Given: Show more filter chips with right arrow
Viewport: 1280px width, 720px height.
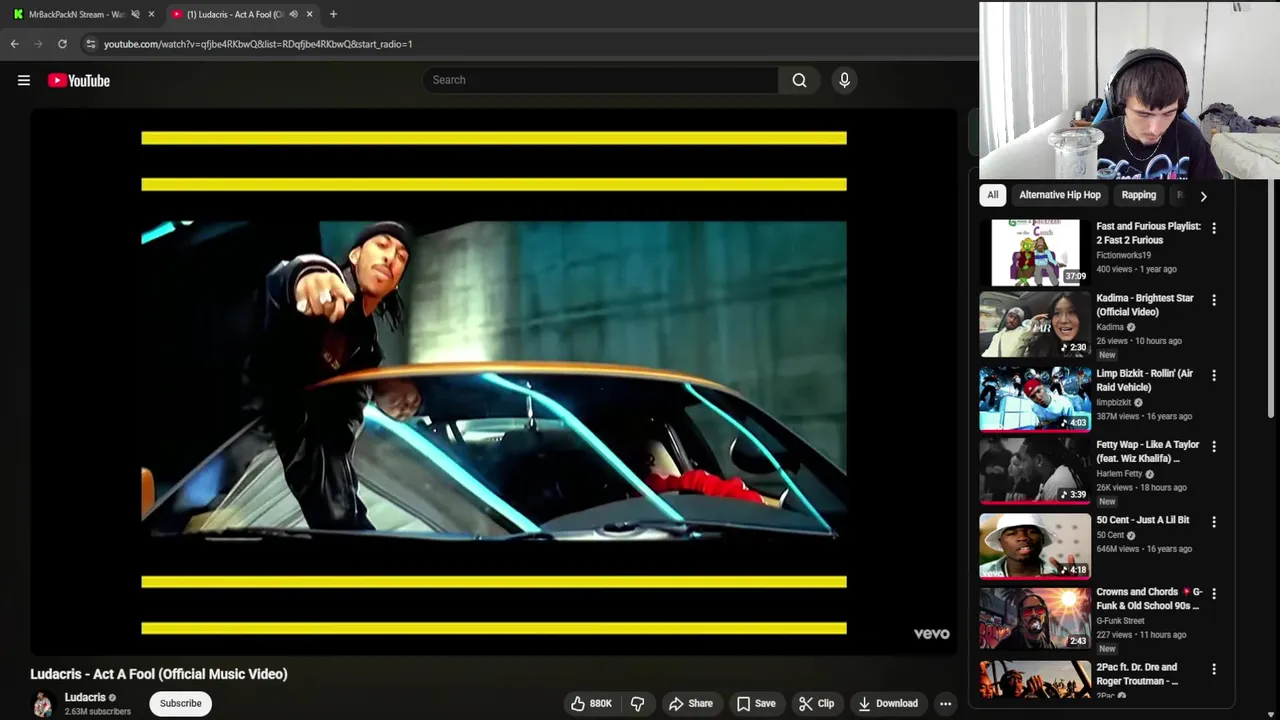Looking at the screenshot, I should (1203, 196).
